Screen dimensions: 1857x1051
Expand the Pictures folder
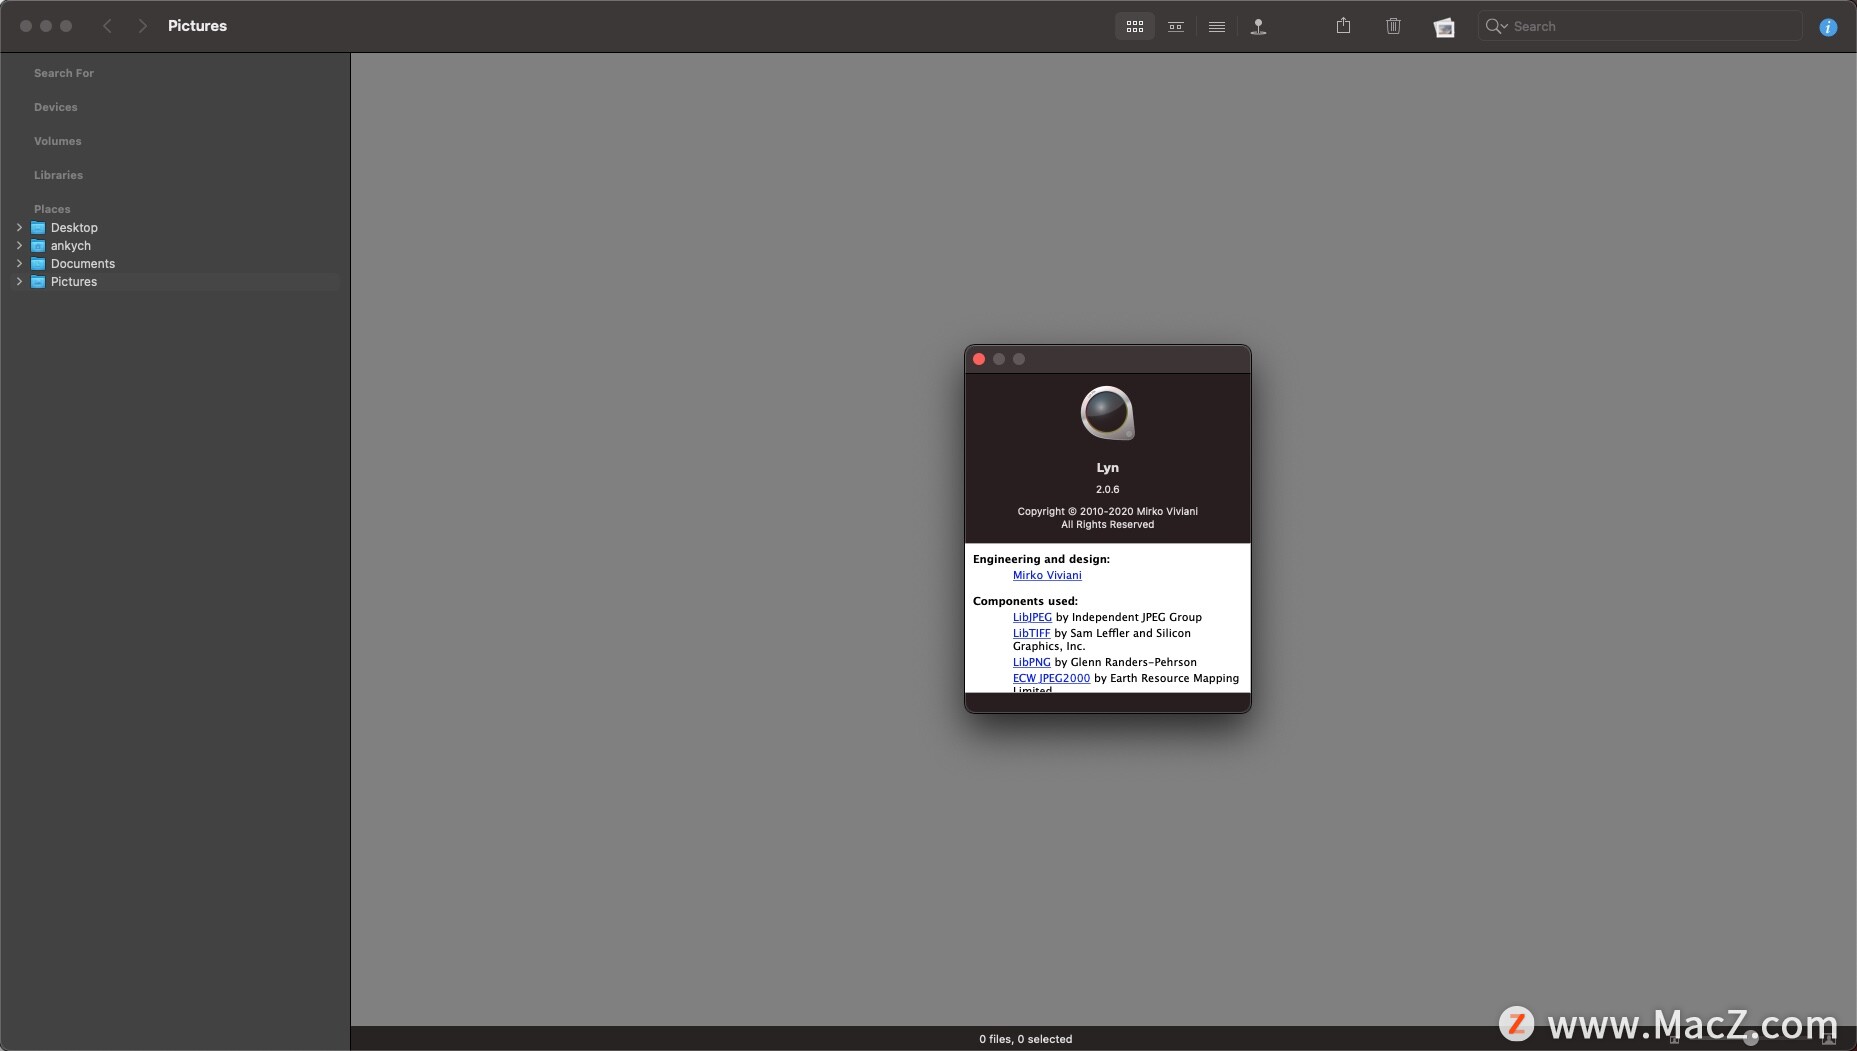tap(19, 282)
